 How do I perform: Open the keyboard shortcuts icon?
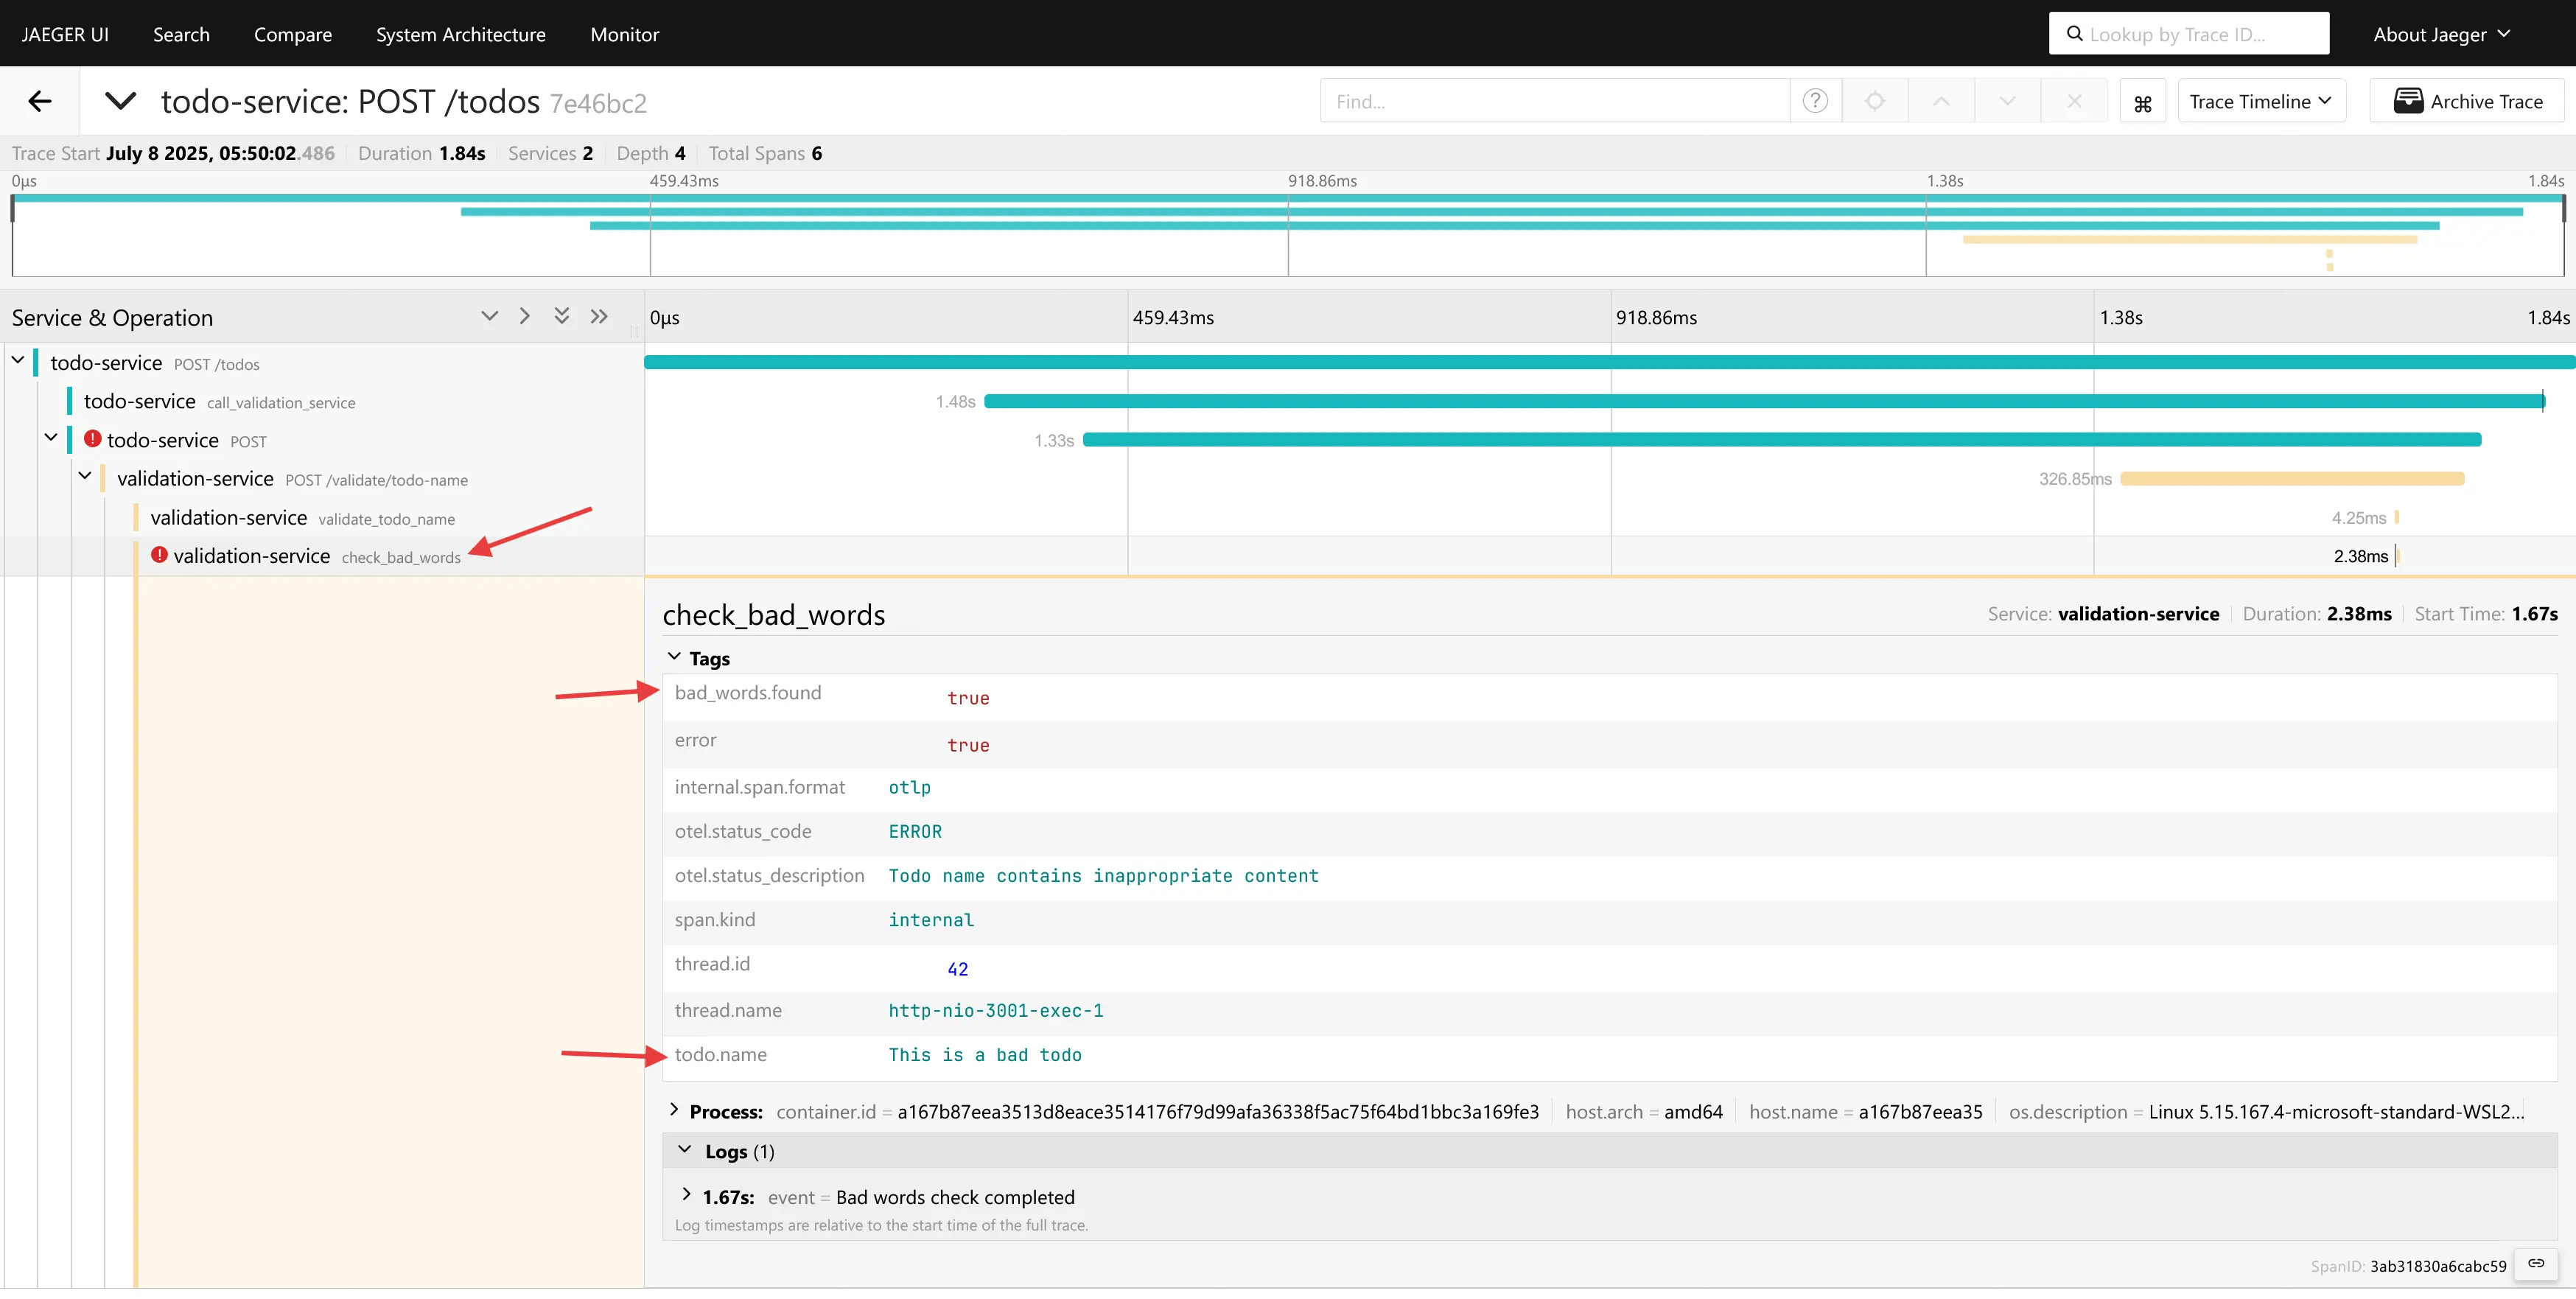pos(2142,102)
